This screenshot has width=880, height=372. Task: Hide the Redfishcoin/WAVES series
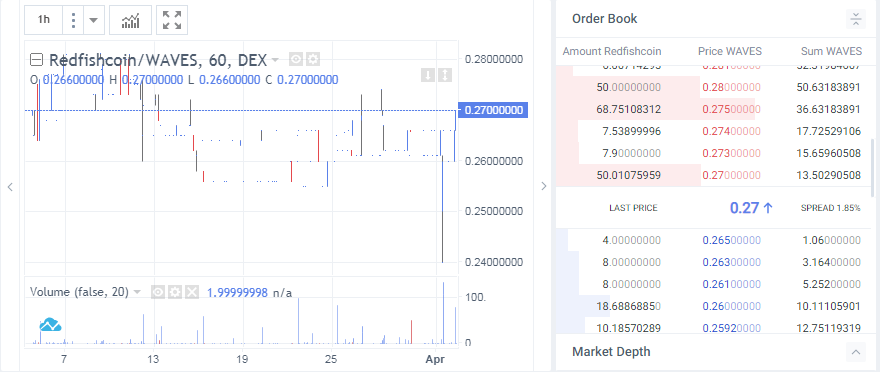(296, 59)
